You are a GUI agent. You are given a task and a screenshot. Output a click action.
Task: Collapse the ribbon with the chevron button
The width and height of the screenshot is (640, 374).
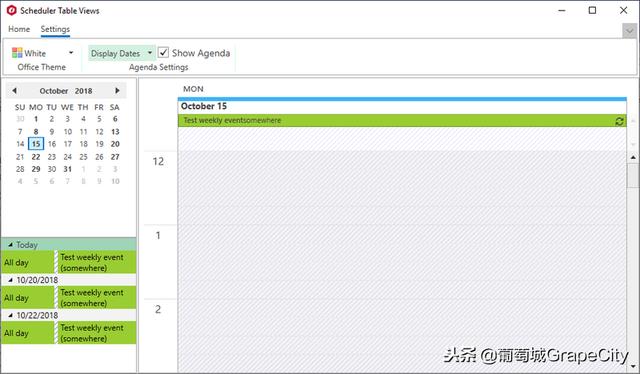click(630, 31)
